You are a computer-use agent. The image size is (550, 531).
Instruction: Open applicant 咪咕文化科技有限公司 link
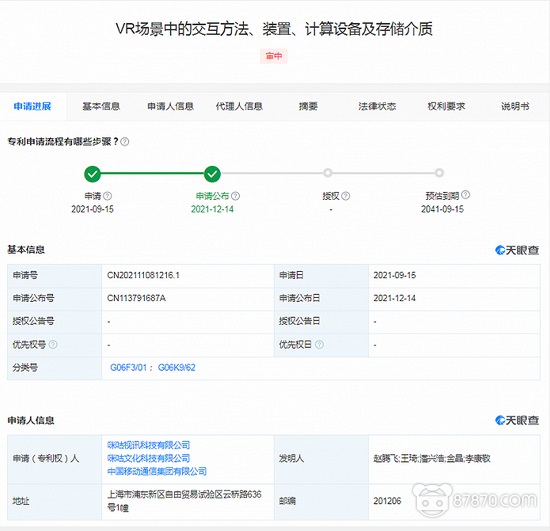coord(149,458)
